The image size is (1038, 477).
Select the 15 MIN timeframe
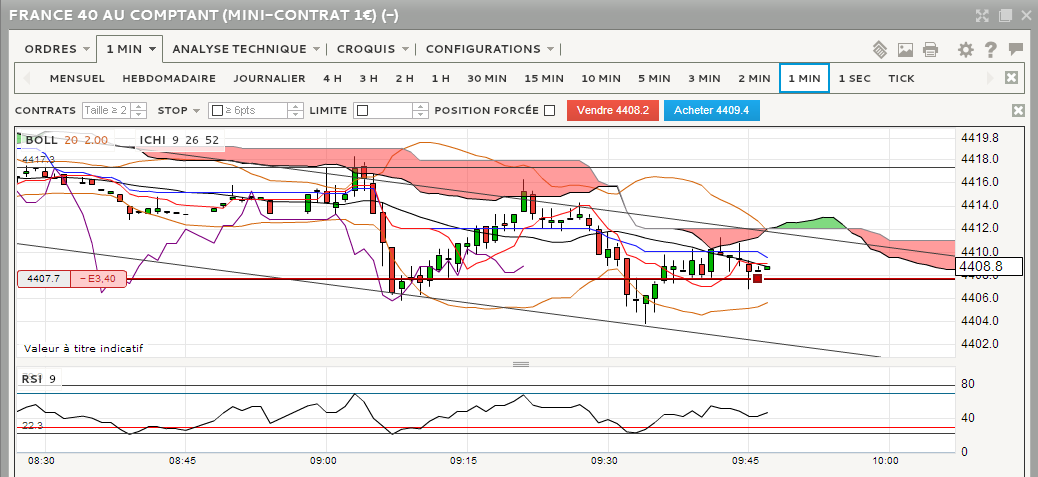pyautogui.click(x=544, y=78)
